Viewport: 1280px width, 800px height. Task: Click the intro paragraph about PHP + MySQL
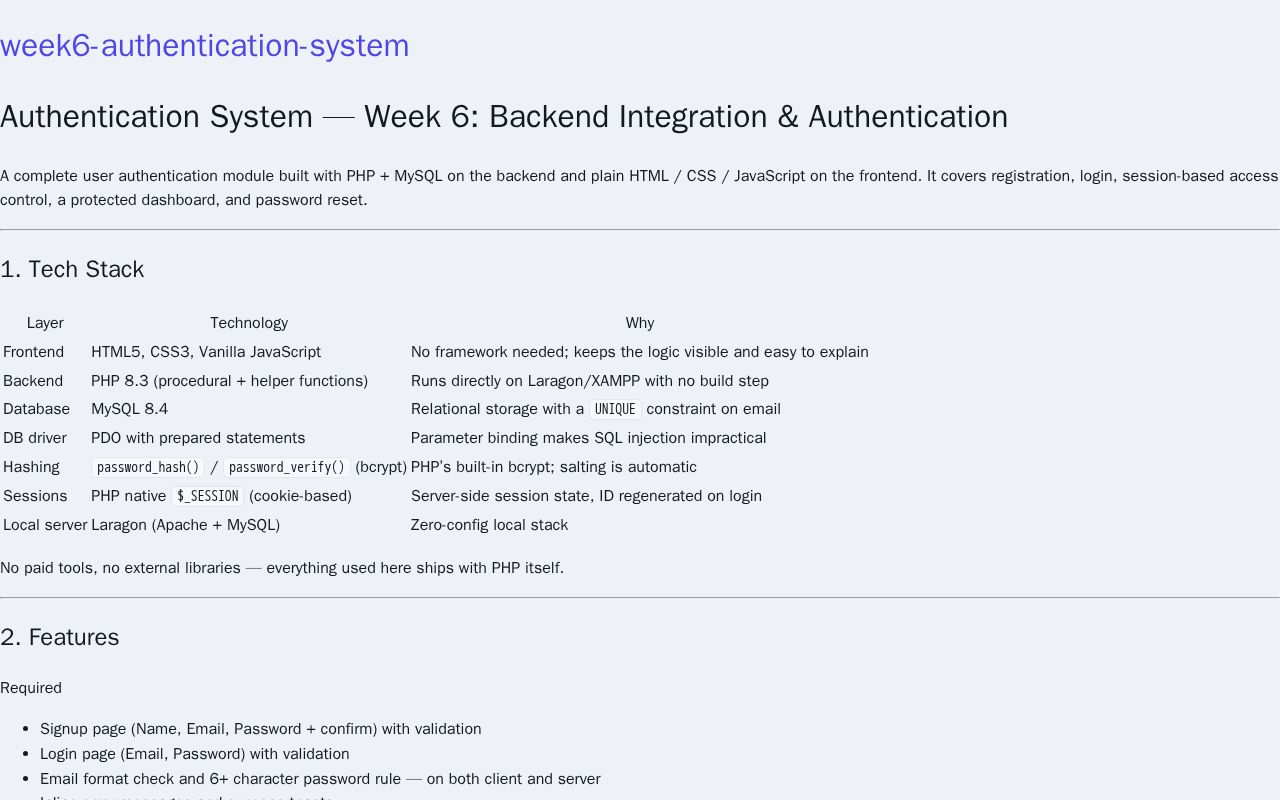coord(640,188)
